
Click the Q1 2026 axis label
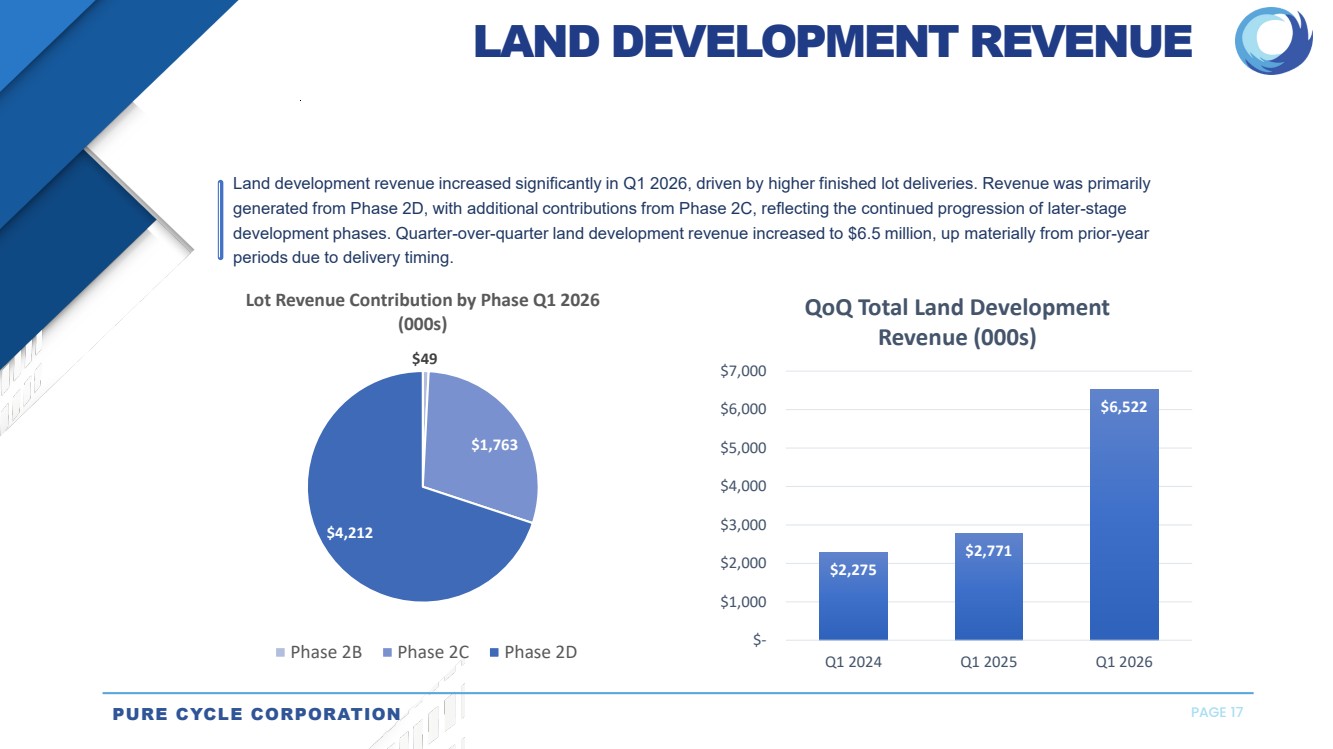pyautogui.click(x=1124, y=662)
